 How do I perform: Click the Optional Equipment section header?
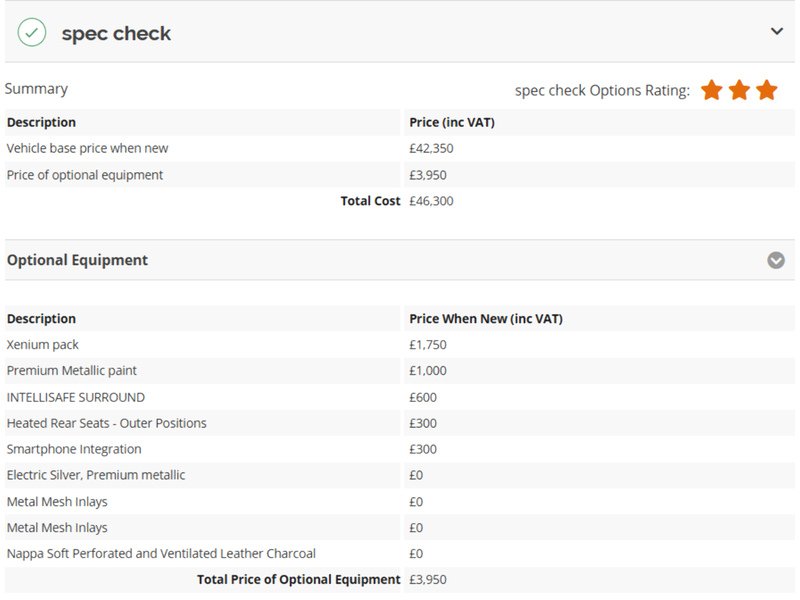400,260
